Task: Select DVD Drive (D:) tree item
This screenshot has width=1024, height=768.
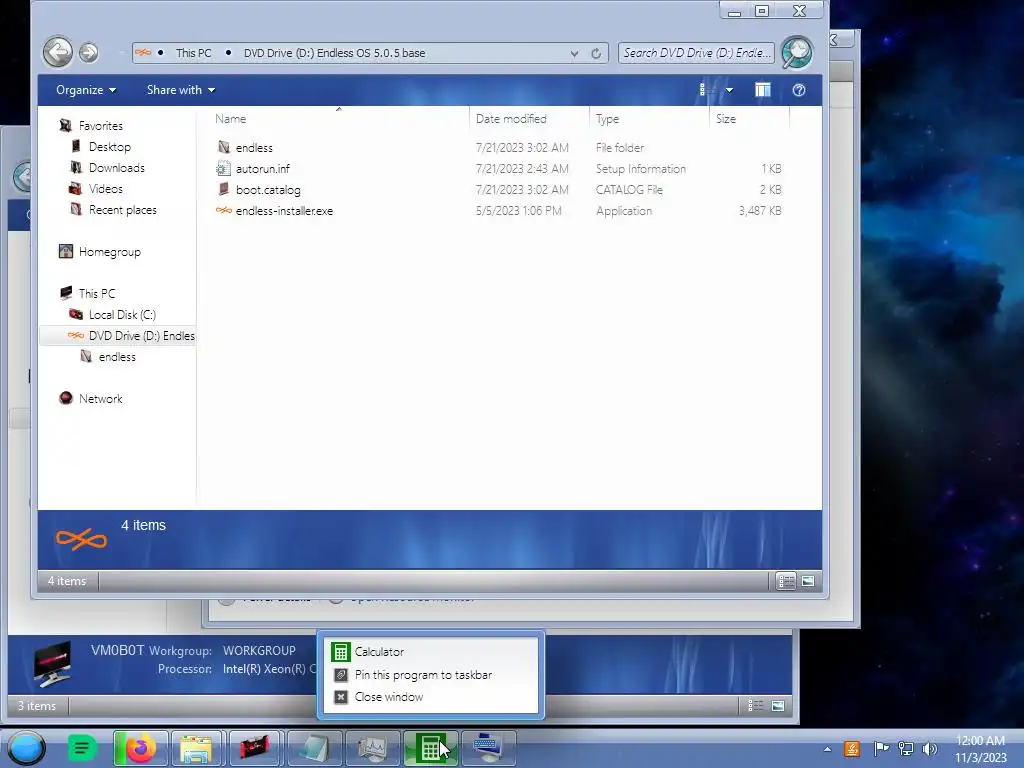Action: tap(118, 336)
